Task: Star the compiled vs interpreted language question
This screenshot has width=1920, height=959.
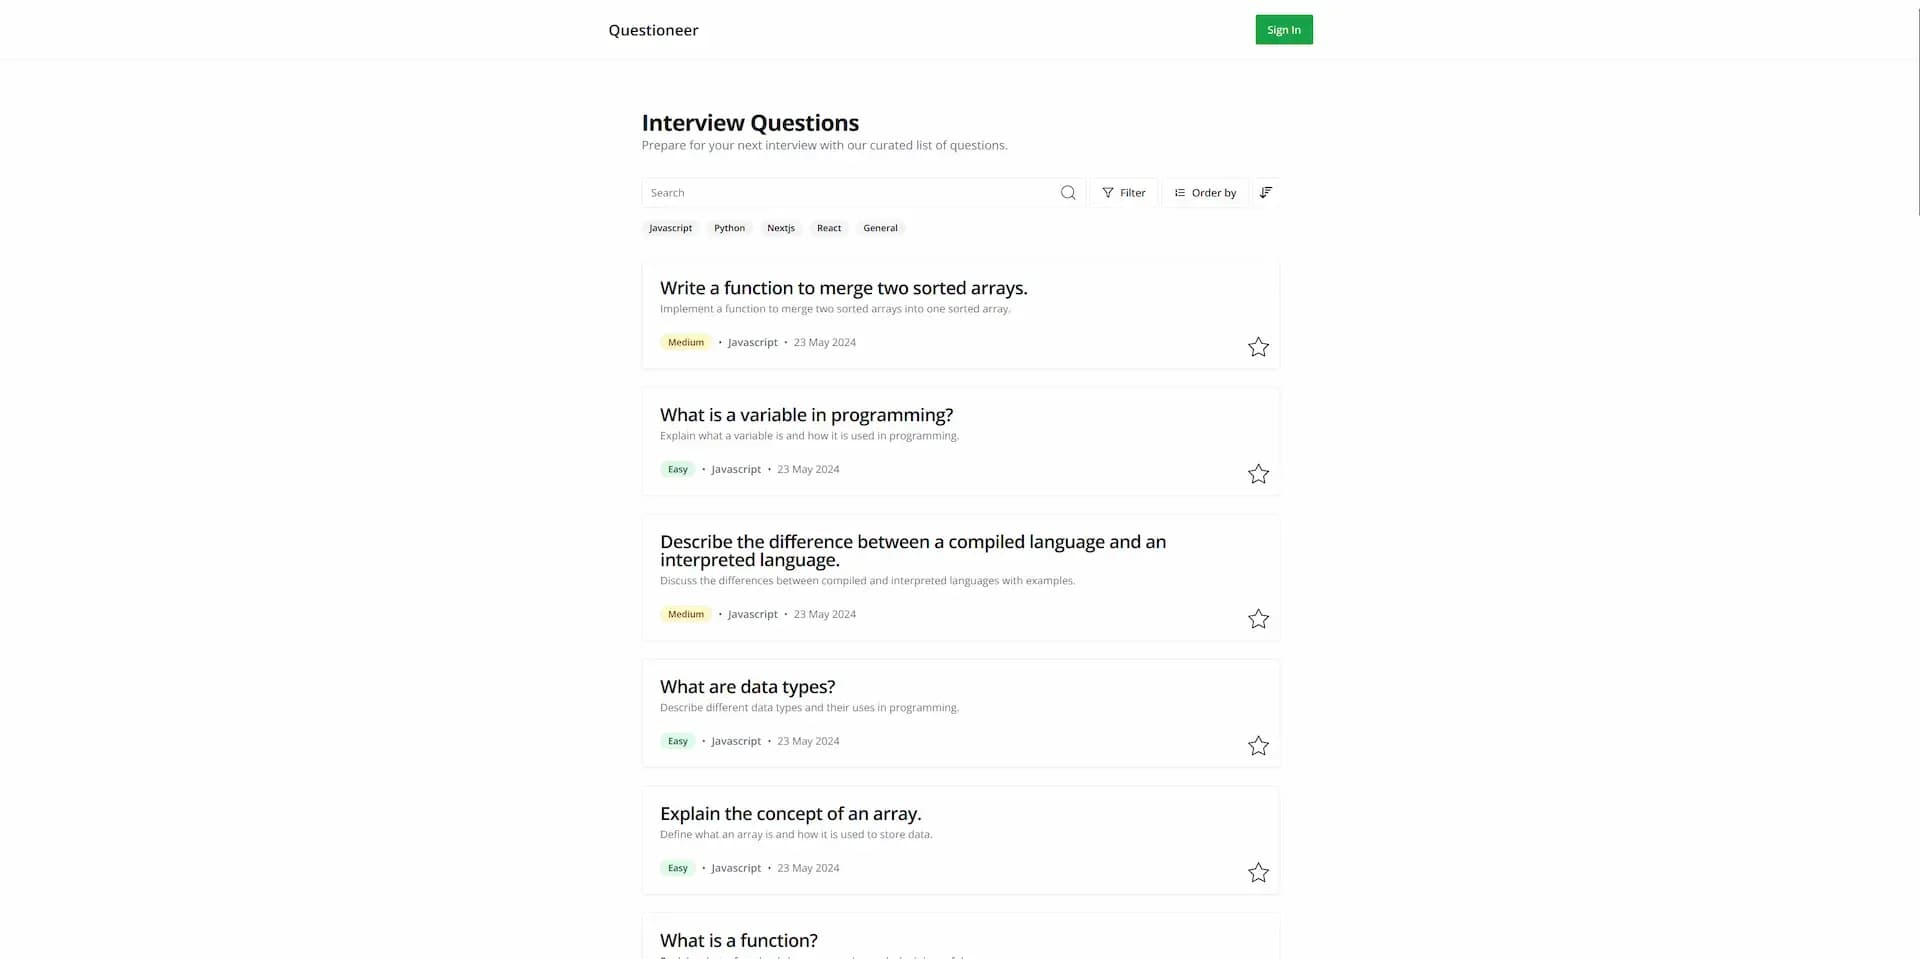Action: pyautogui.click(x=1258, y=619)
